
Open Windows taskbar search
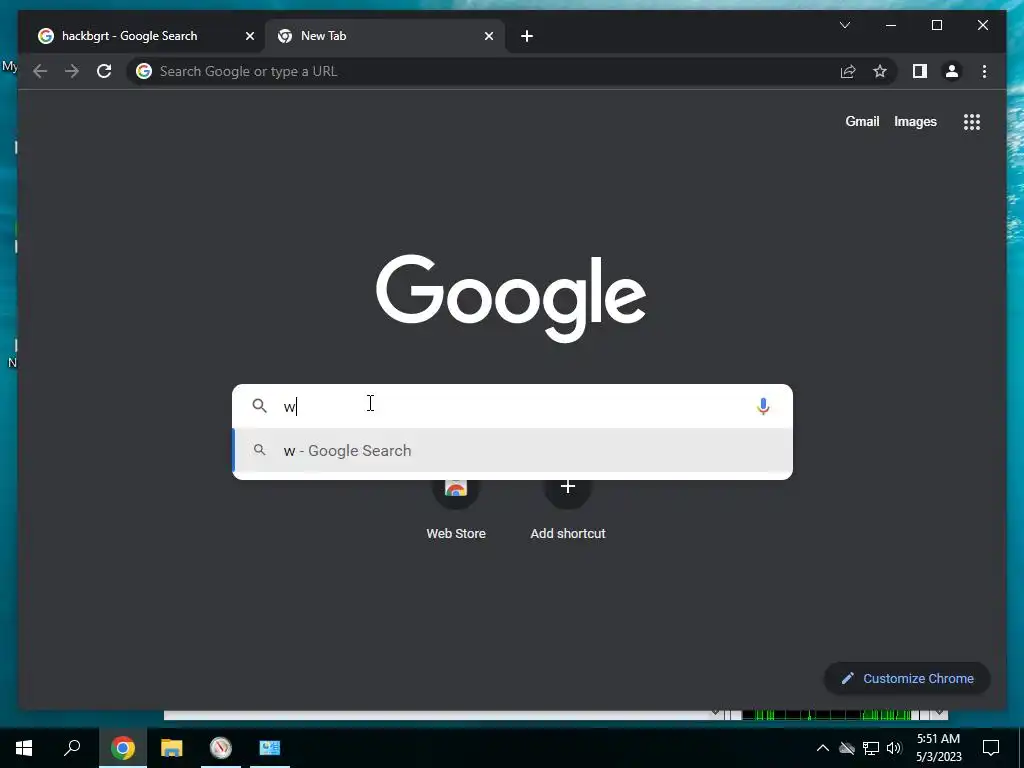click(x=72, y=748)
